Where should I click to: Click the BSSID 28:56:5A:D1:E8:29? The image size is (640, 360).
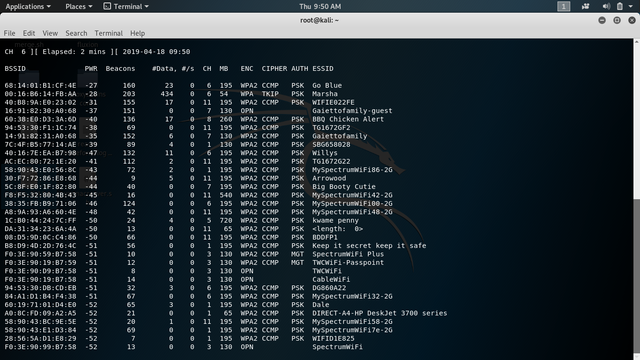pos(40,338)
